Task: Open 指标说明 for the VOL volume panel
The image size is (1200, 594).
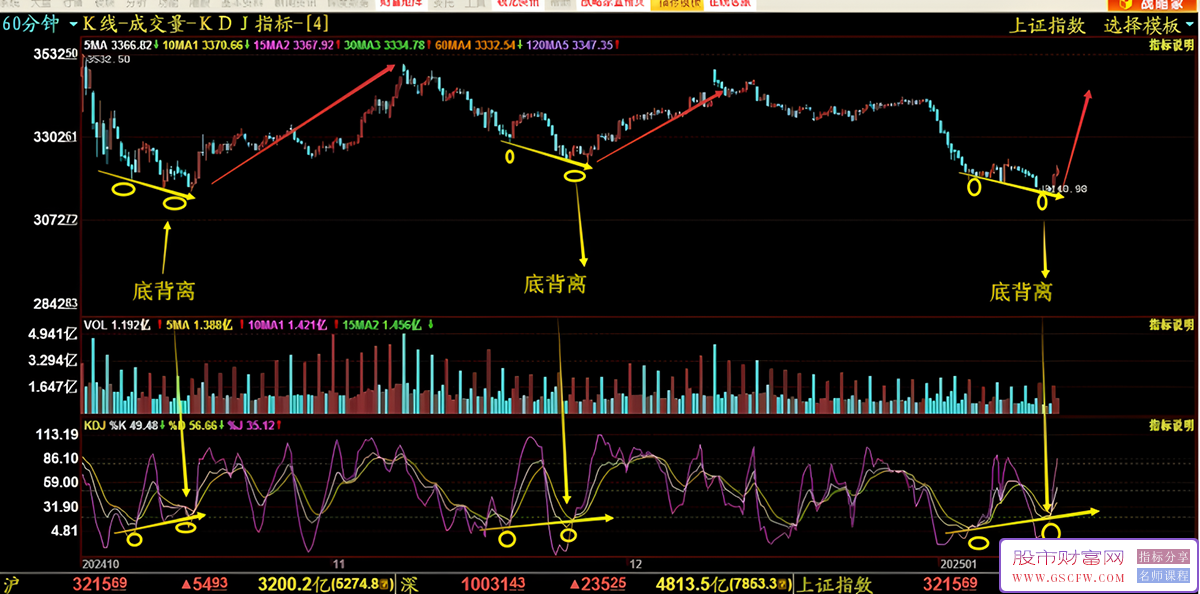Action: click(x=1170, y=324)
